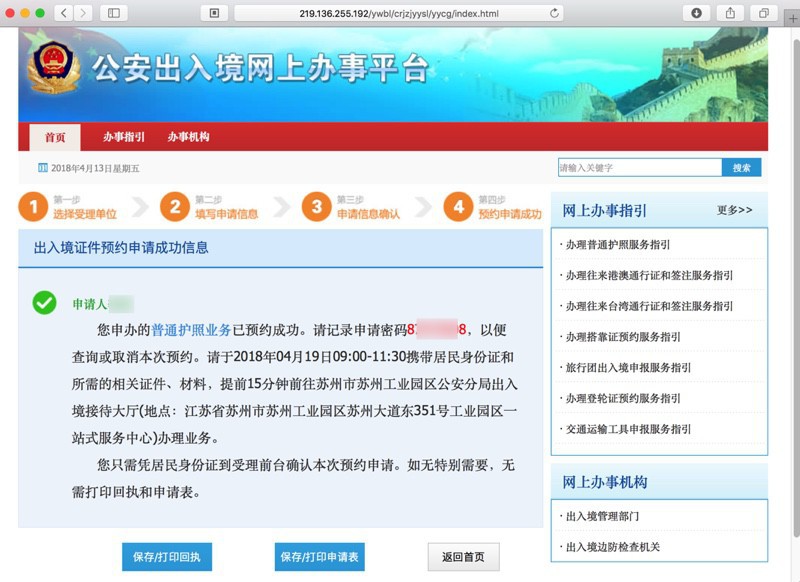Click the 普通护照业务 blue link
800x582 pixels.
point(191,330)
